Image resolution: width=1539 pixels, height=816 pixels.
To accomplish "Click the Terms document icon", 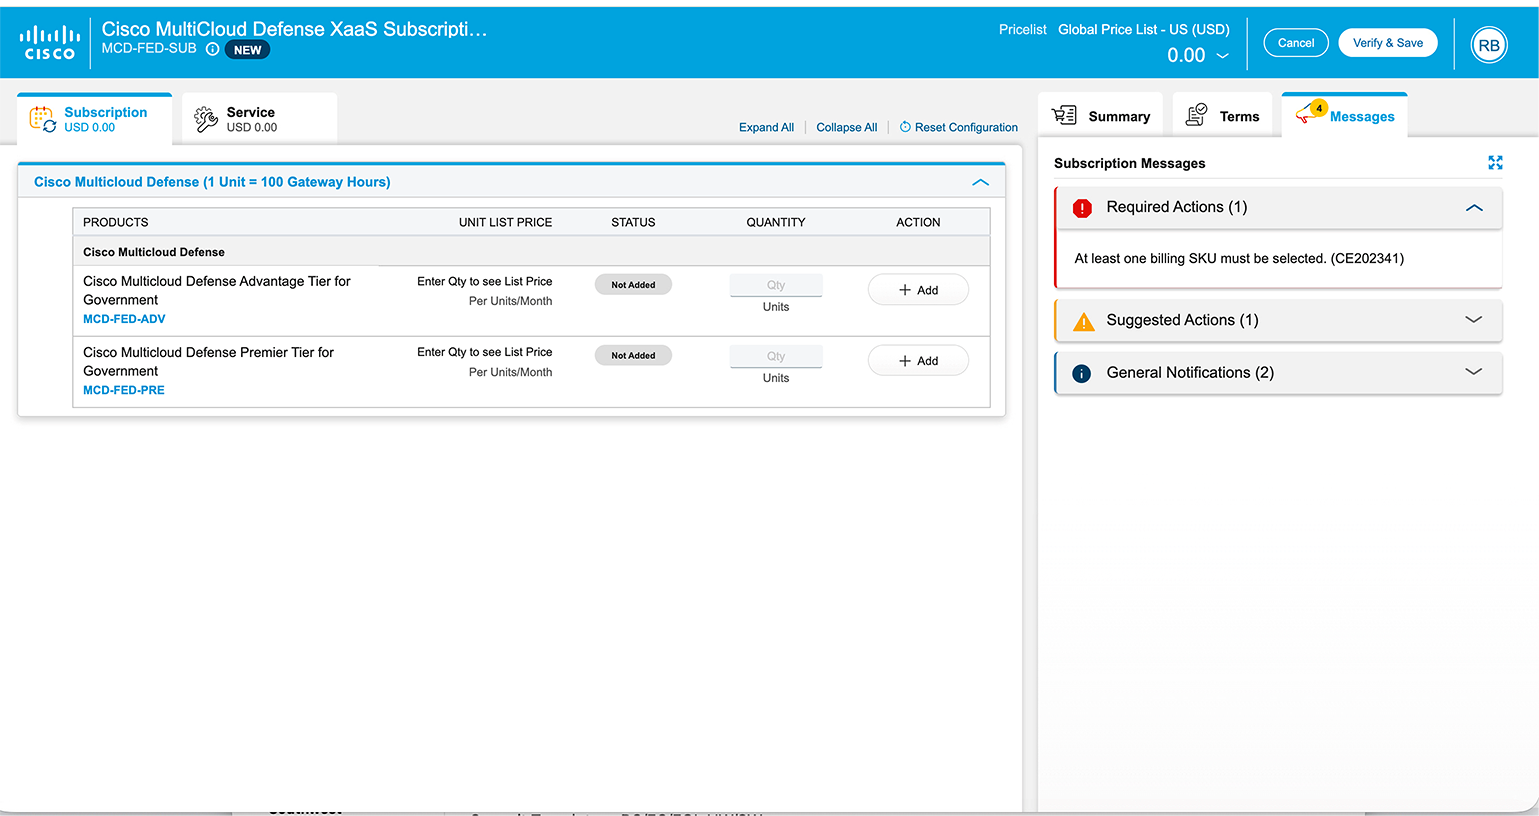I will (x=1196, y=116).
